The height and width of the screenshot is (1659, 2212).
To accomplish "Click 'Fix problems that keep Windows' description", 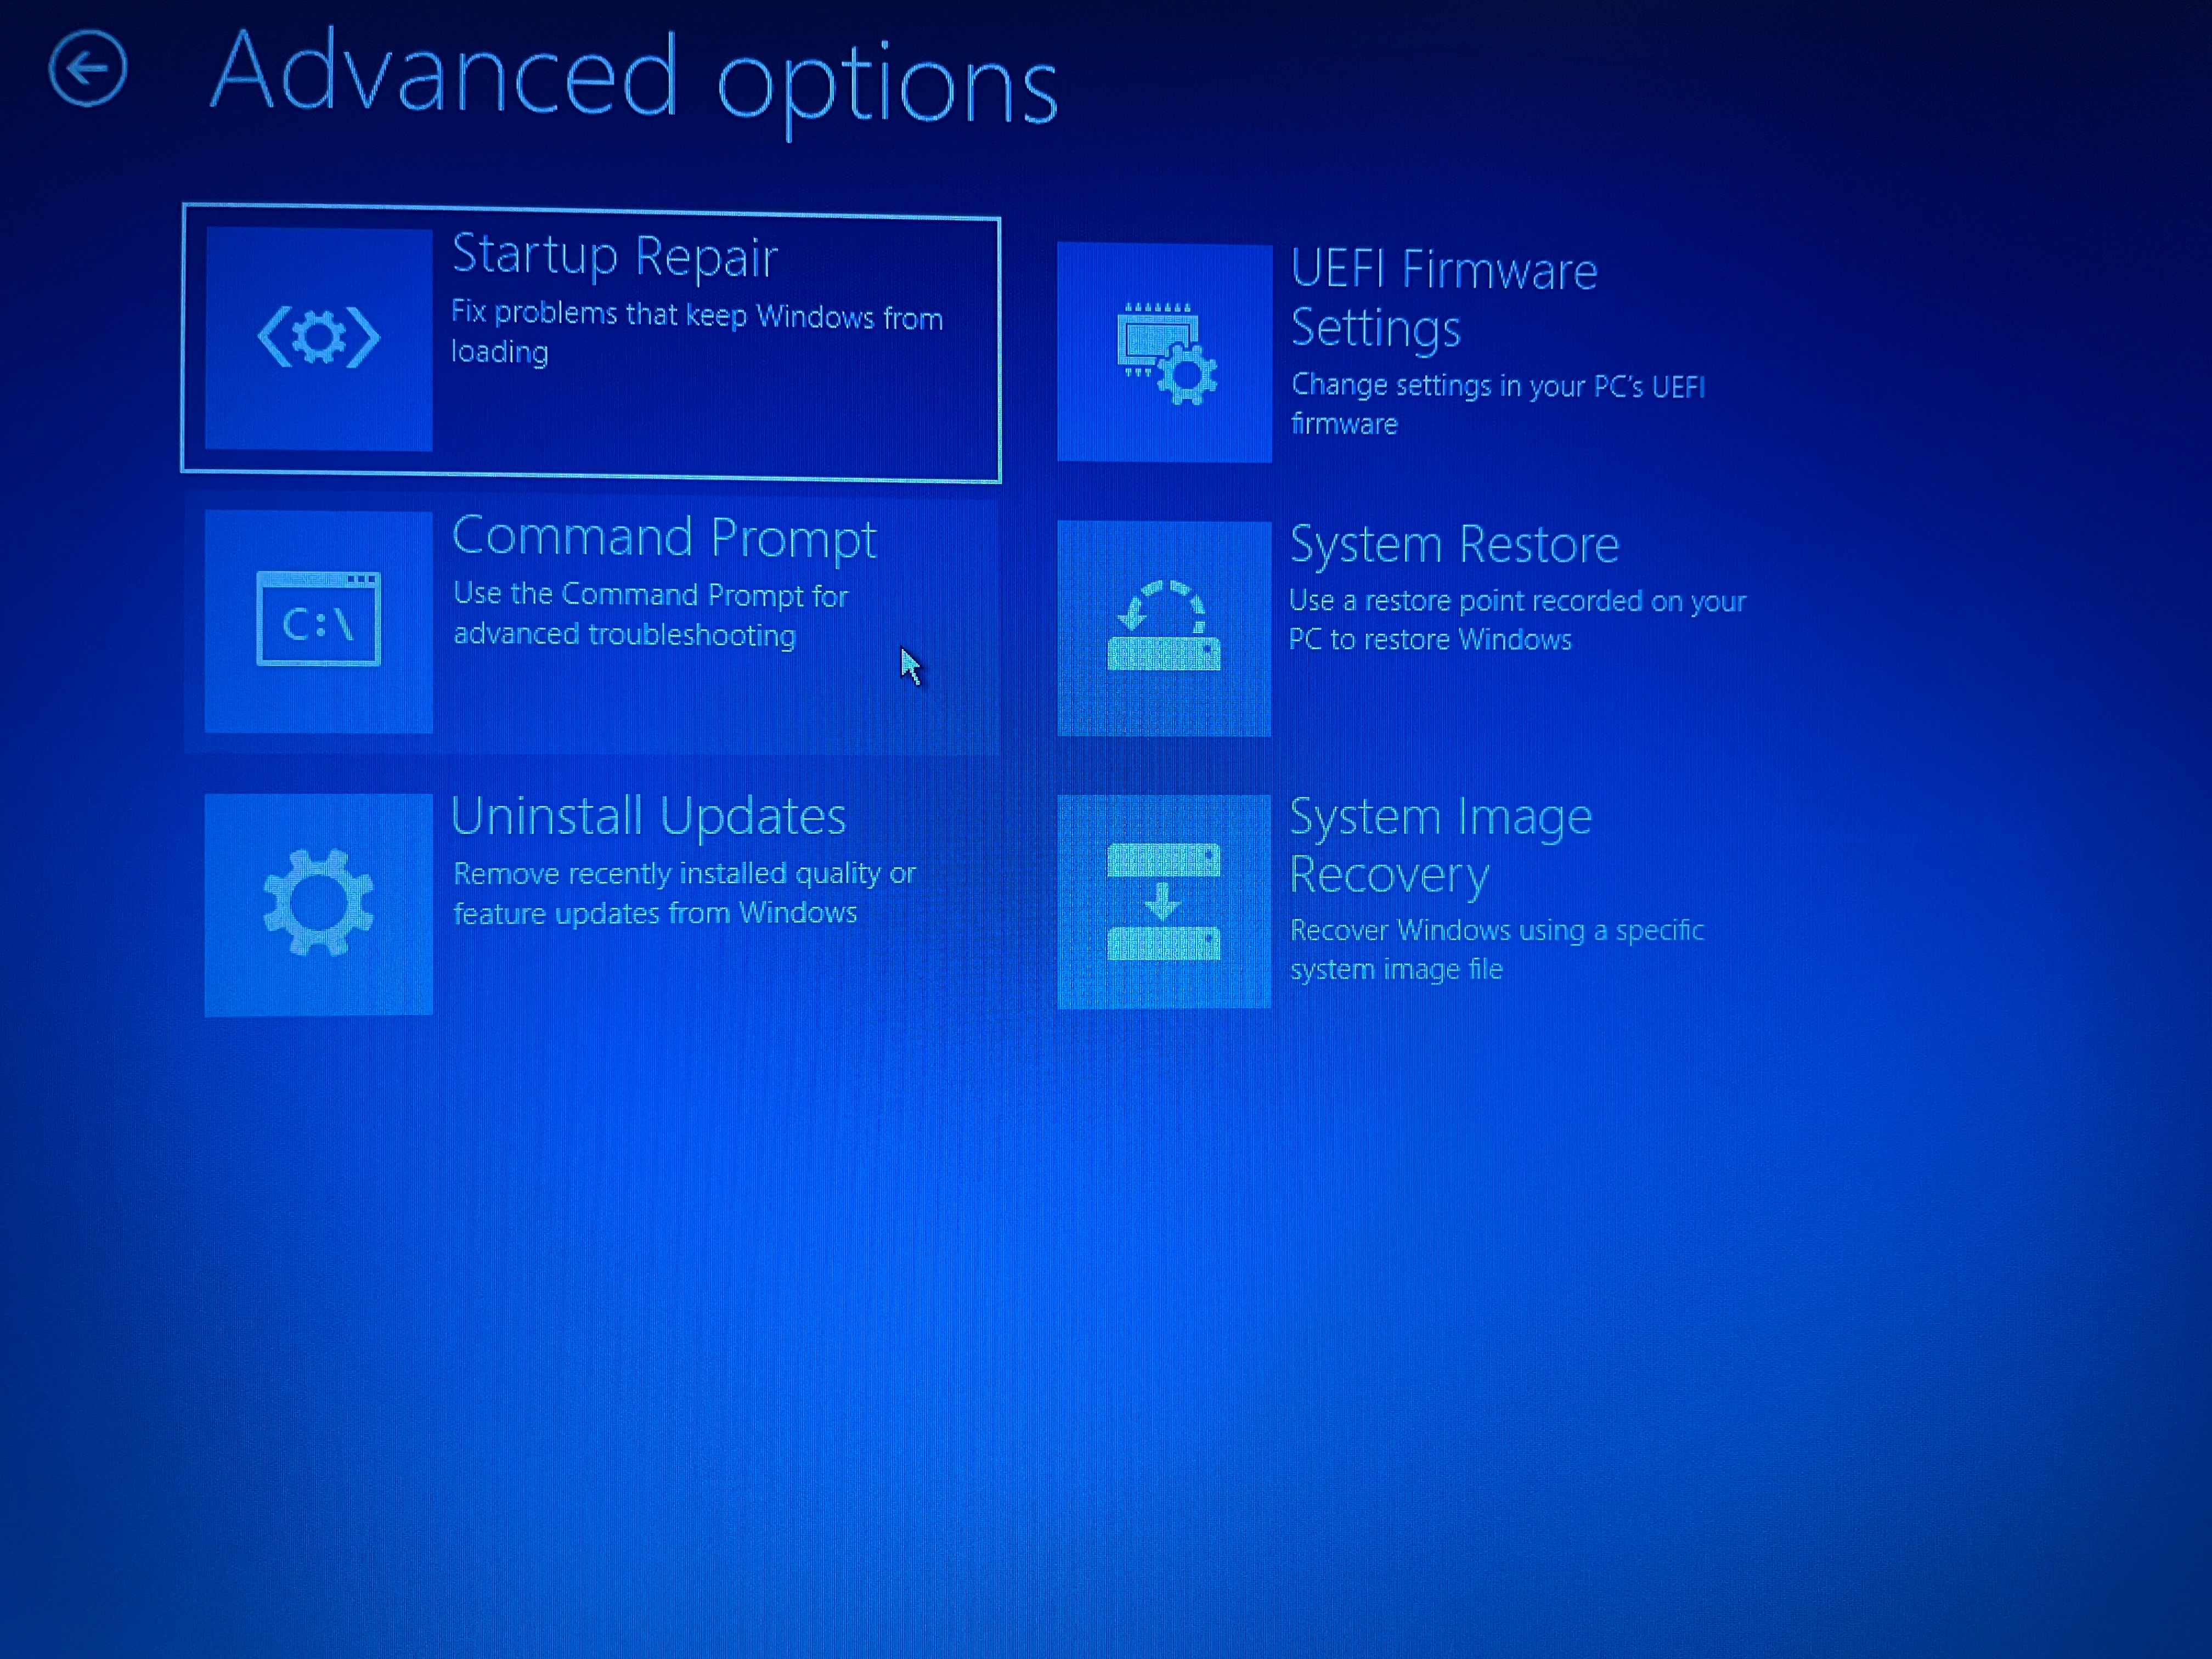I will point(696,316).
